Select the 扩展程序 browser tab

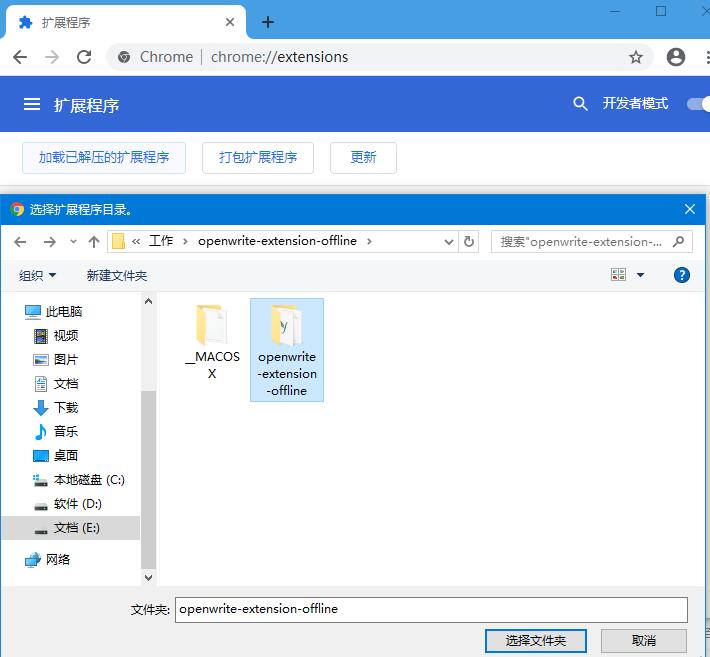pos(125,22)
